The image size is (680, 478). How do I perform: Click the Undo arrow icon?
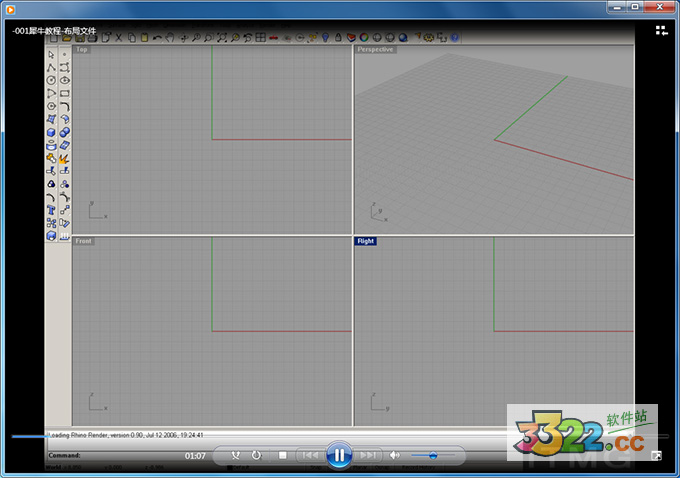point(157,38)
